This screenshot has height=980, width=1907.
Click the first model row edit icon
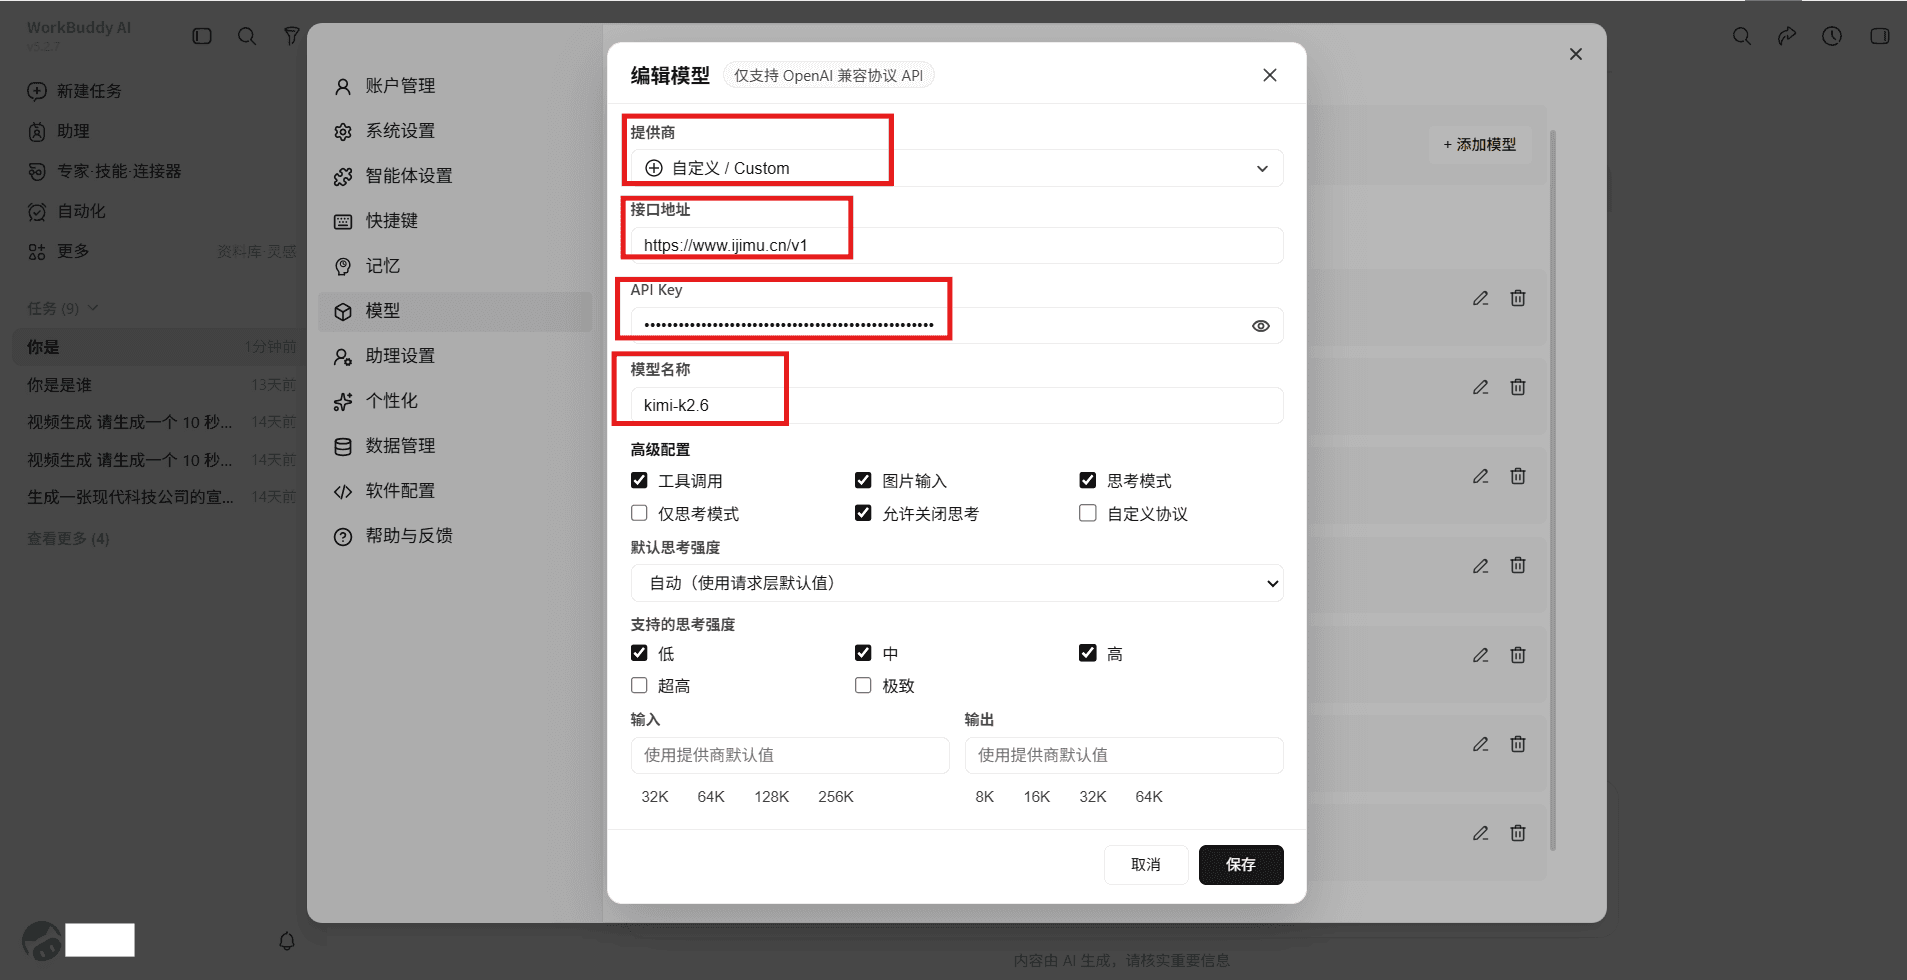[1481, 298]
